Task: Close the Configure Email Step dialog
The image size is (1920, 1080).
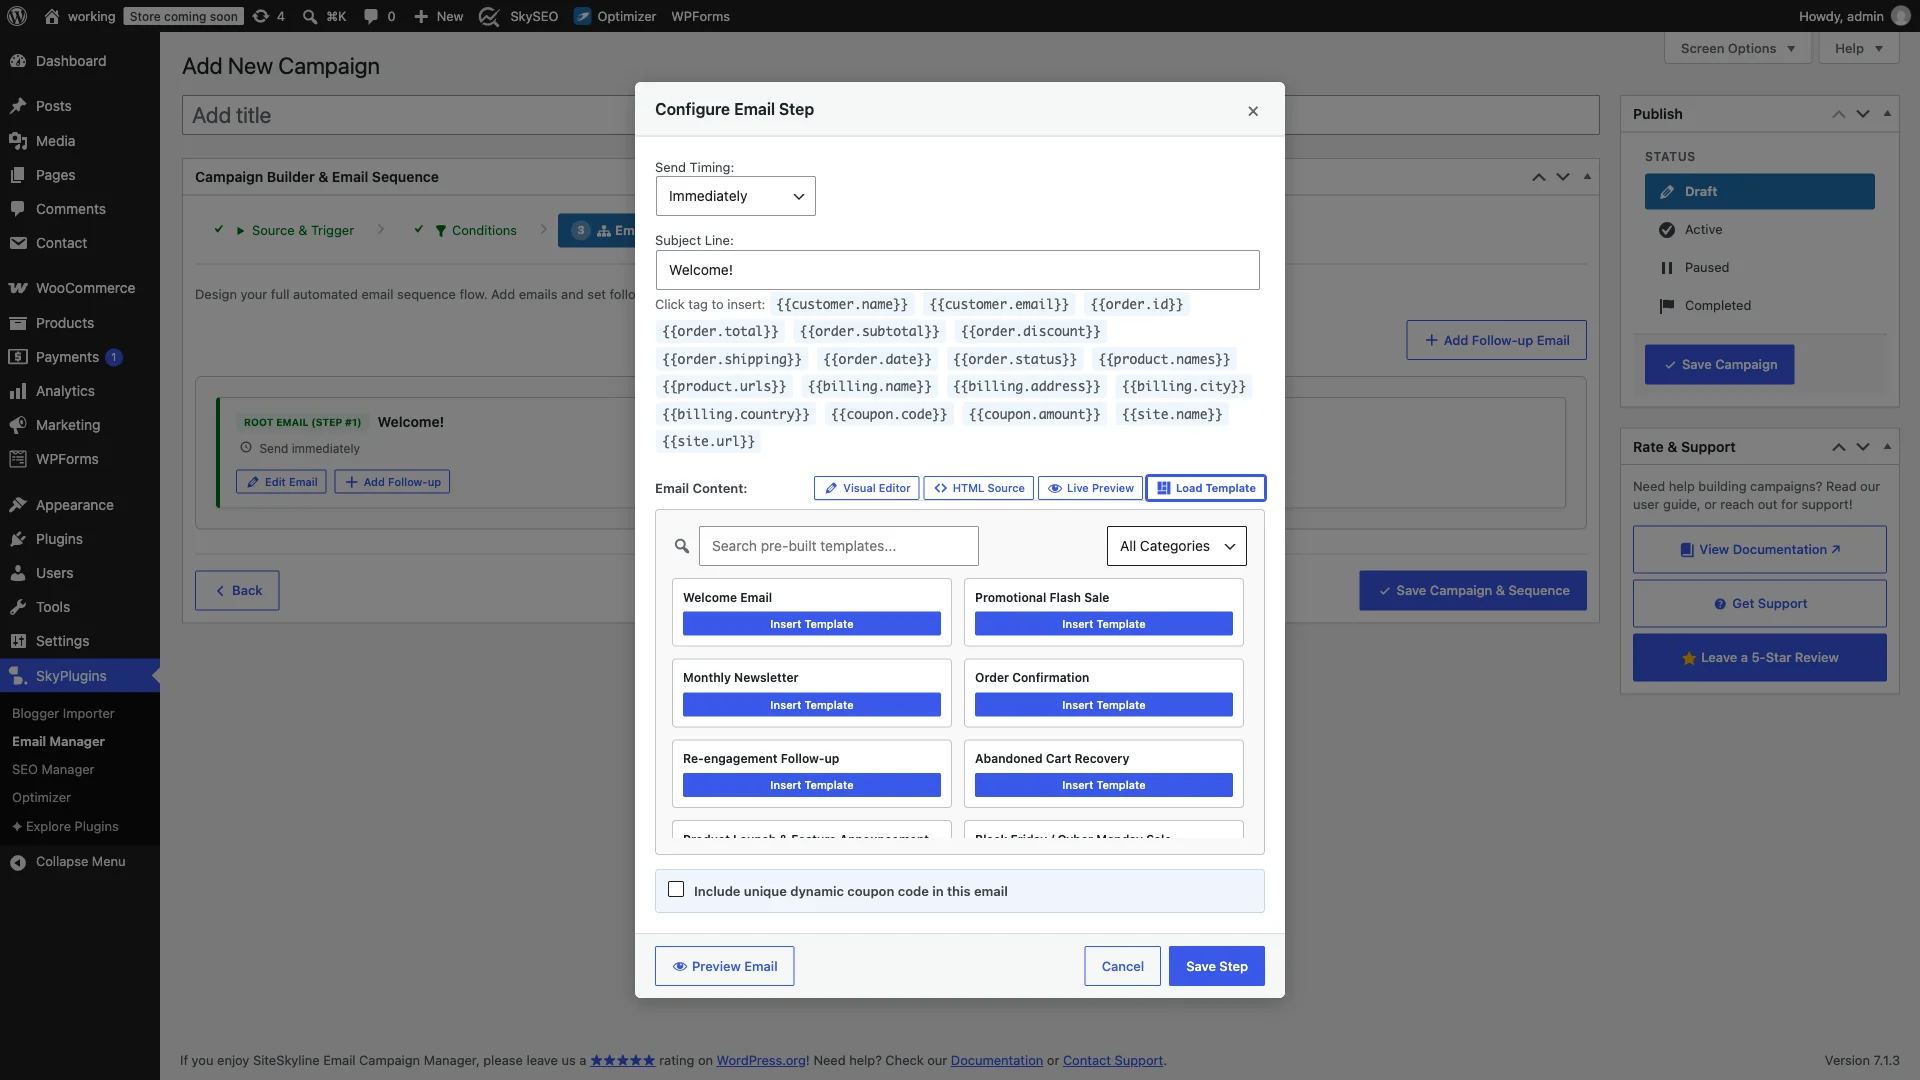Action: pyautogui.click(x=1253, y=111)
